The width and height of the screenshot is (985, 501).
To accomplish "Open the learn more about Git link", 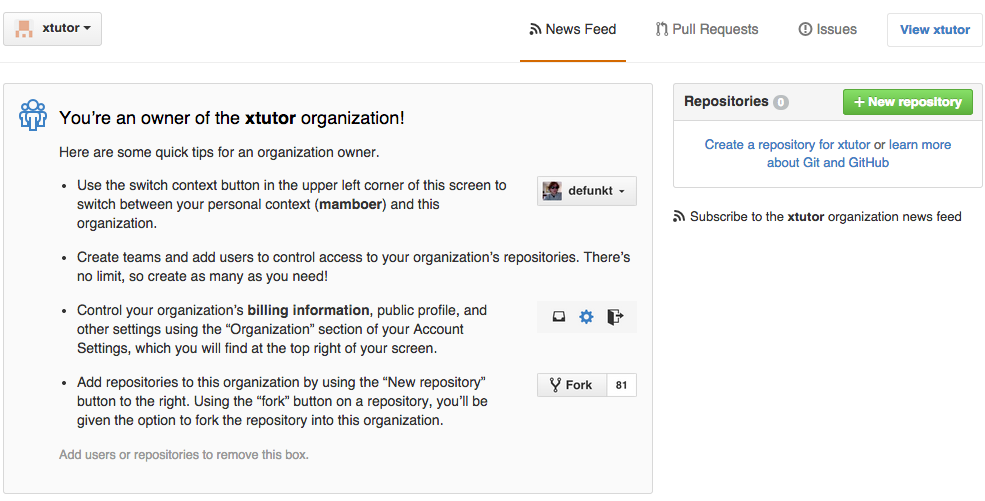I will point(859,154).
